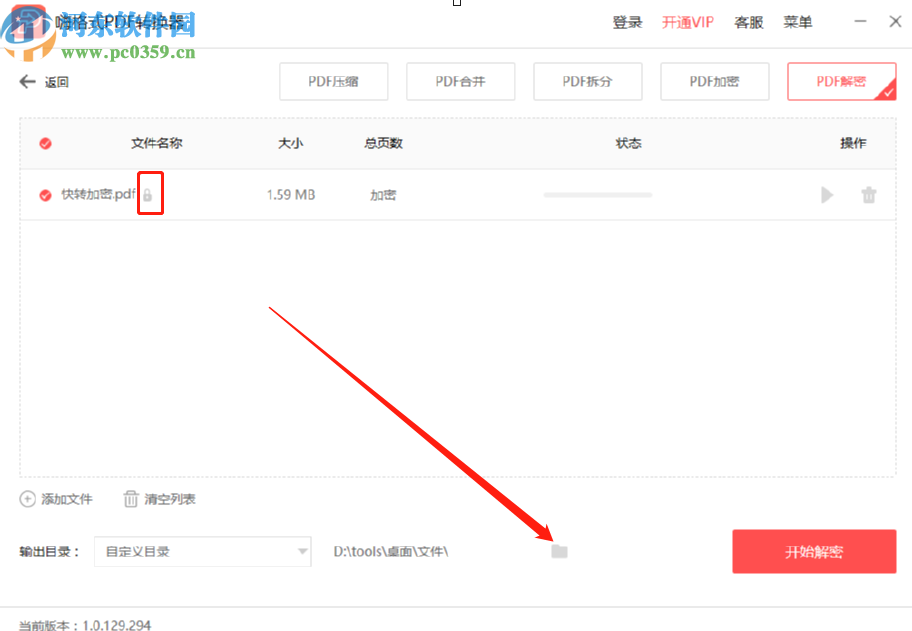Toggle the select-all checkbox in the header row
Image resolution: width=912 pixels, height=631 pixels.
point(45,143)
